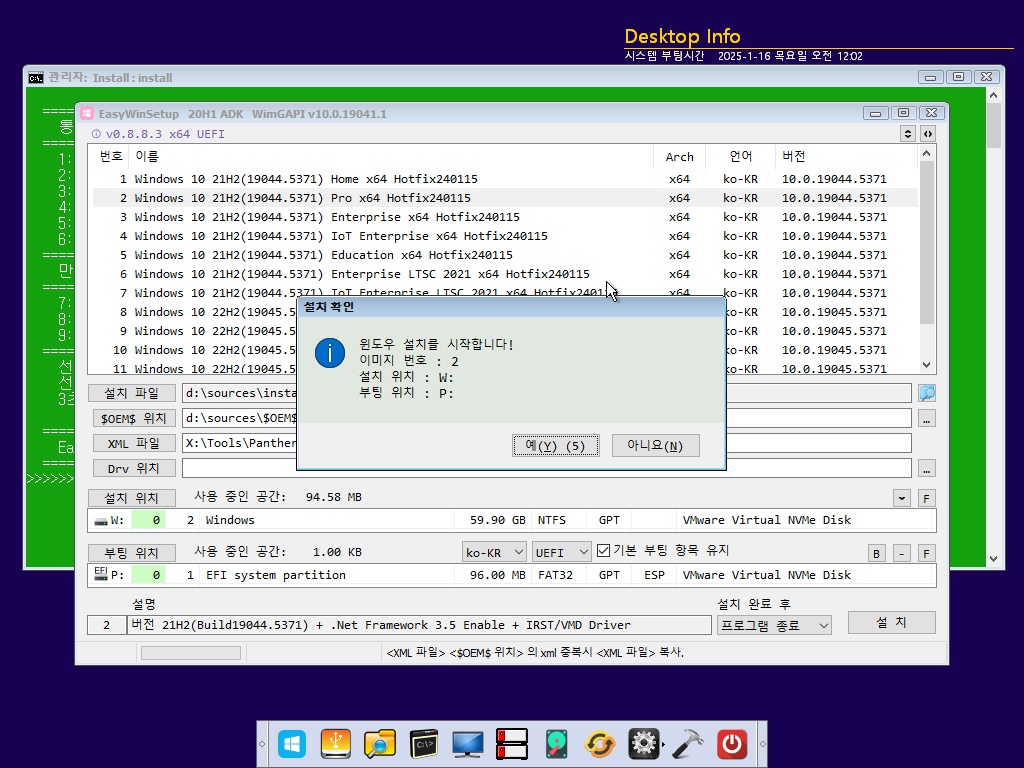Click the 부팅 위치 button

coord(132,553)
